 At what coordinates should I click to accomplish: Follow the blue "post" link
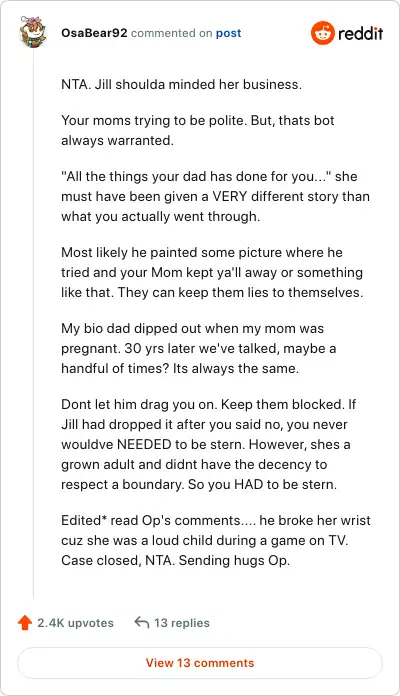coord(228,33)
